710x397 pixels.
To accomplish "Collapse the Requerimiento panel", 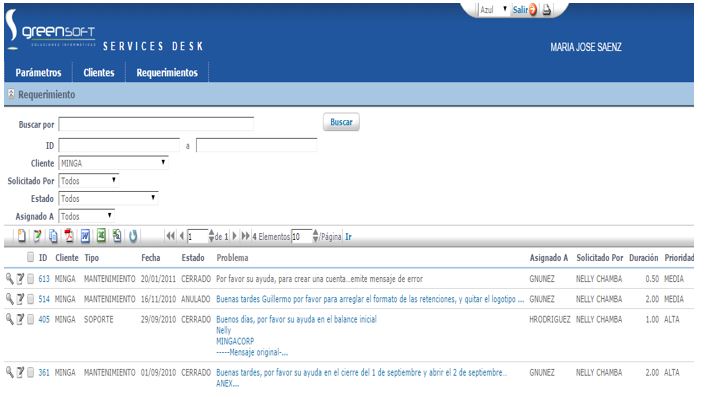I will point(11,94).
